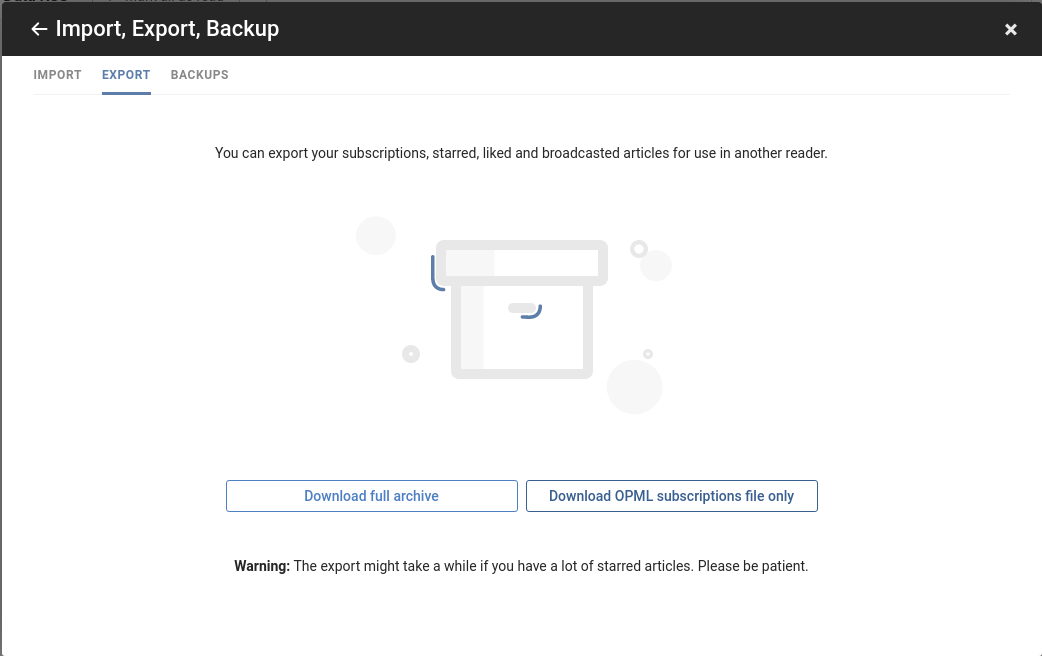Click the small ring bubble right of box lid

(x=639, y=249)
